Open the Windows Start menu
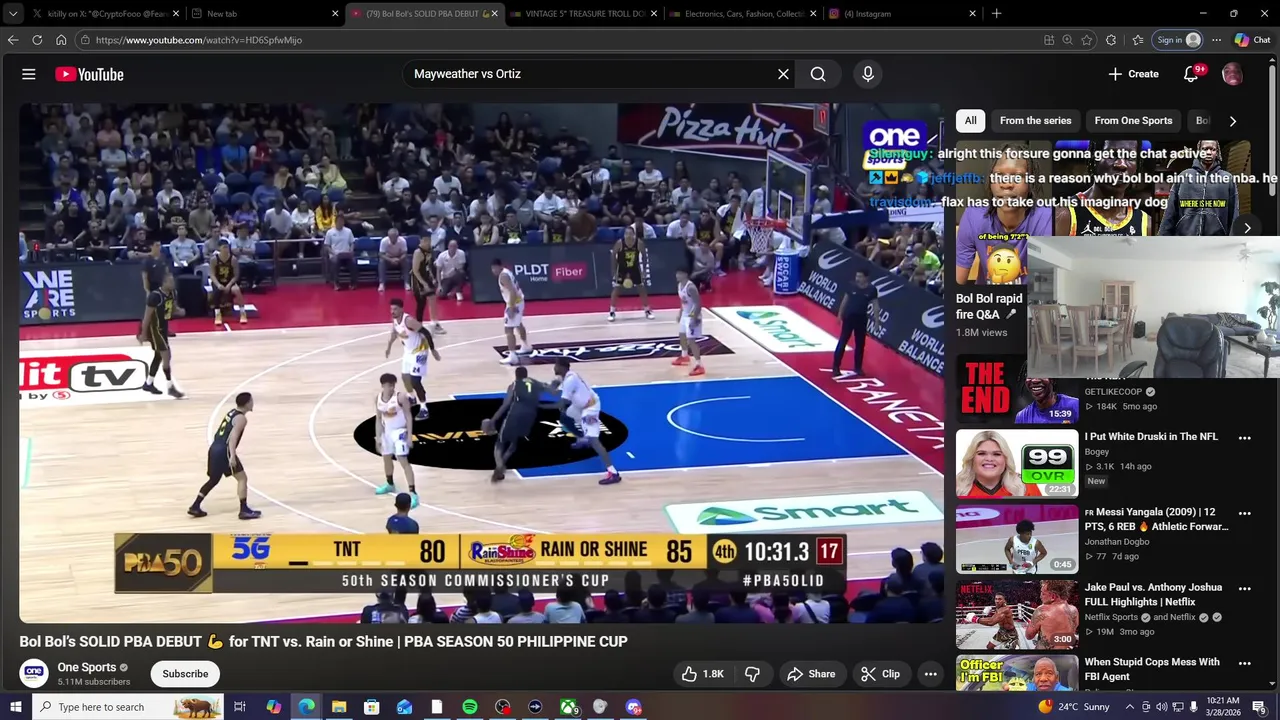This screenshot has width=1280, height=720. point(15,707)
